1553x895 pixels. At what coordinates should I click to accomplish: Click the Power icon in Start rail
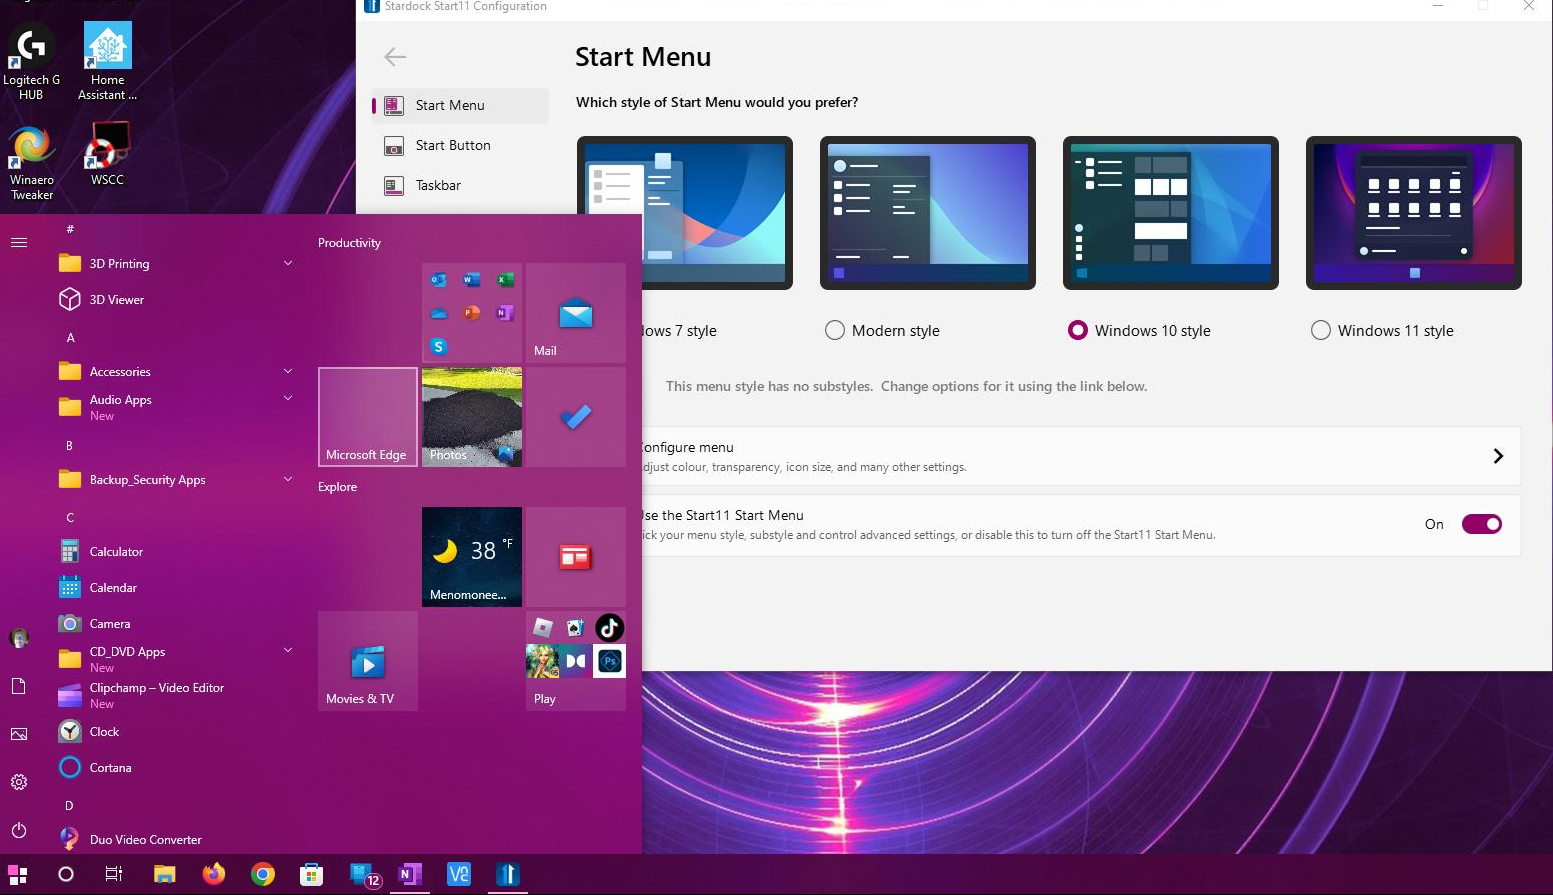coord(18,830)
